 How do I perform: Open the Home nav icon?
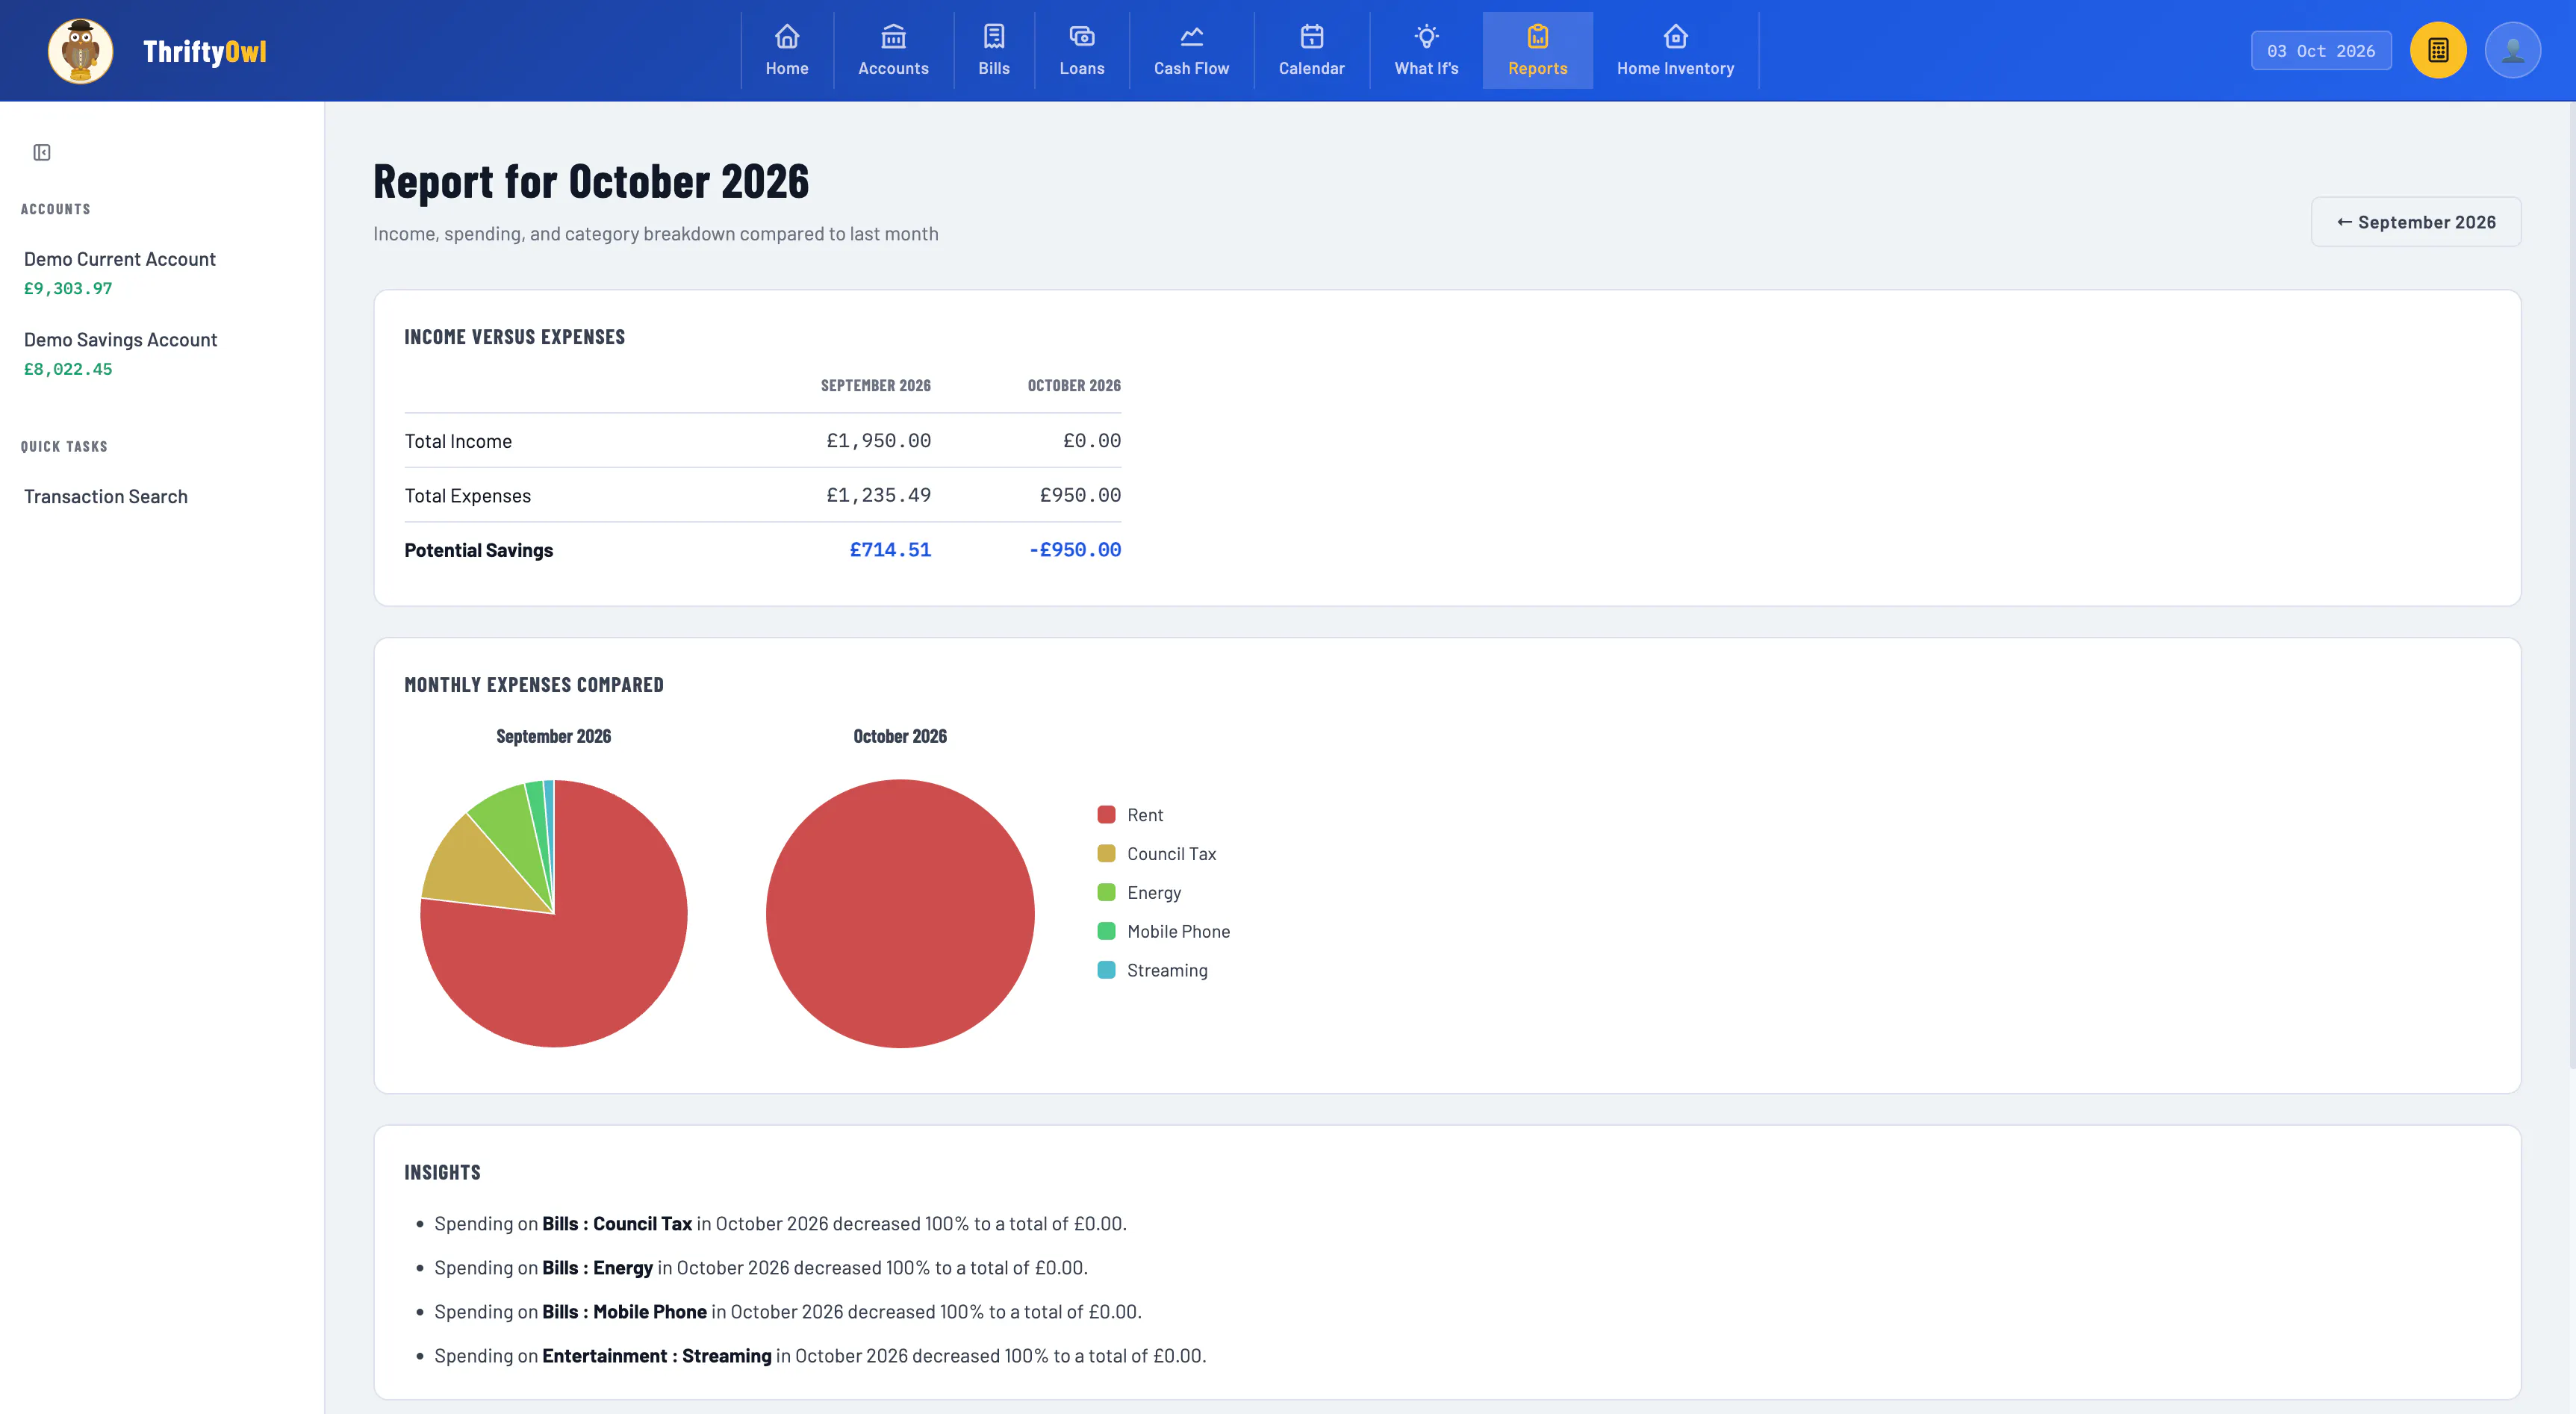tap(787, 37)
